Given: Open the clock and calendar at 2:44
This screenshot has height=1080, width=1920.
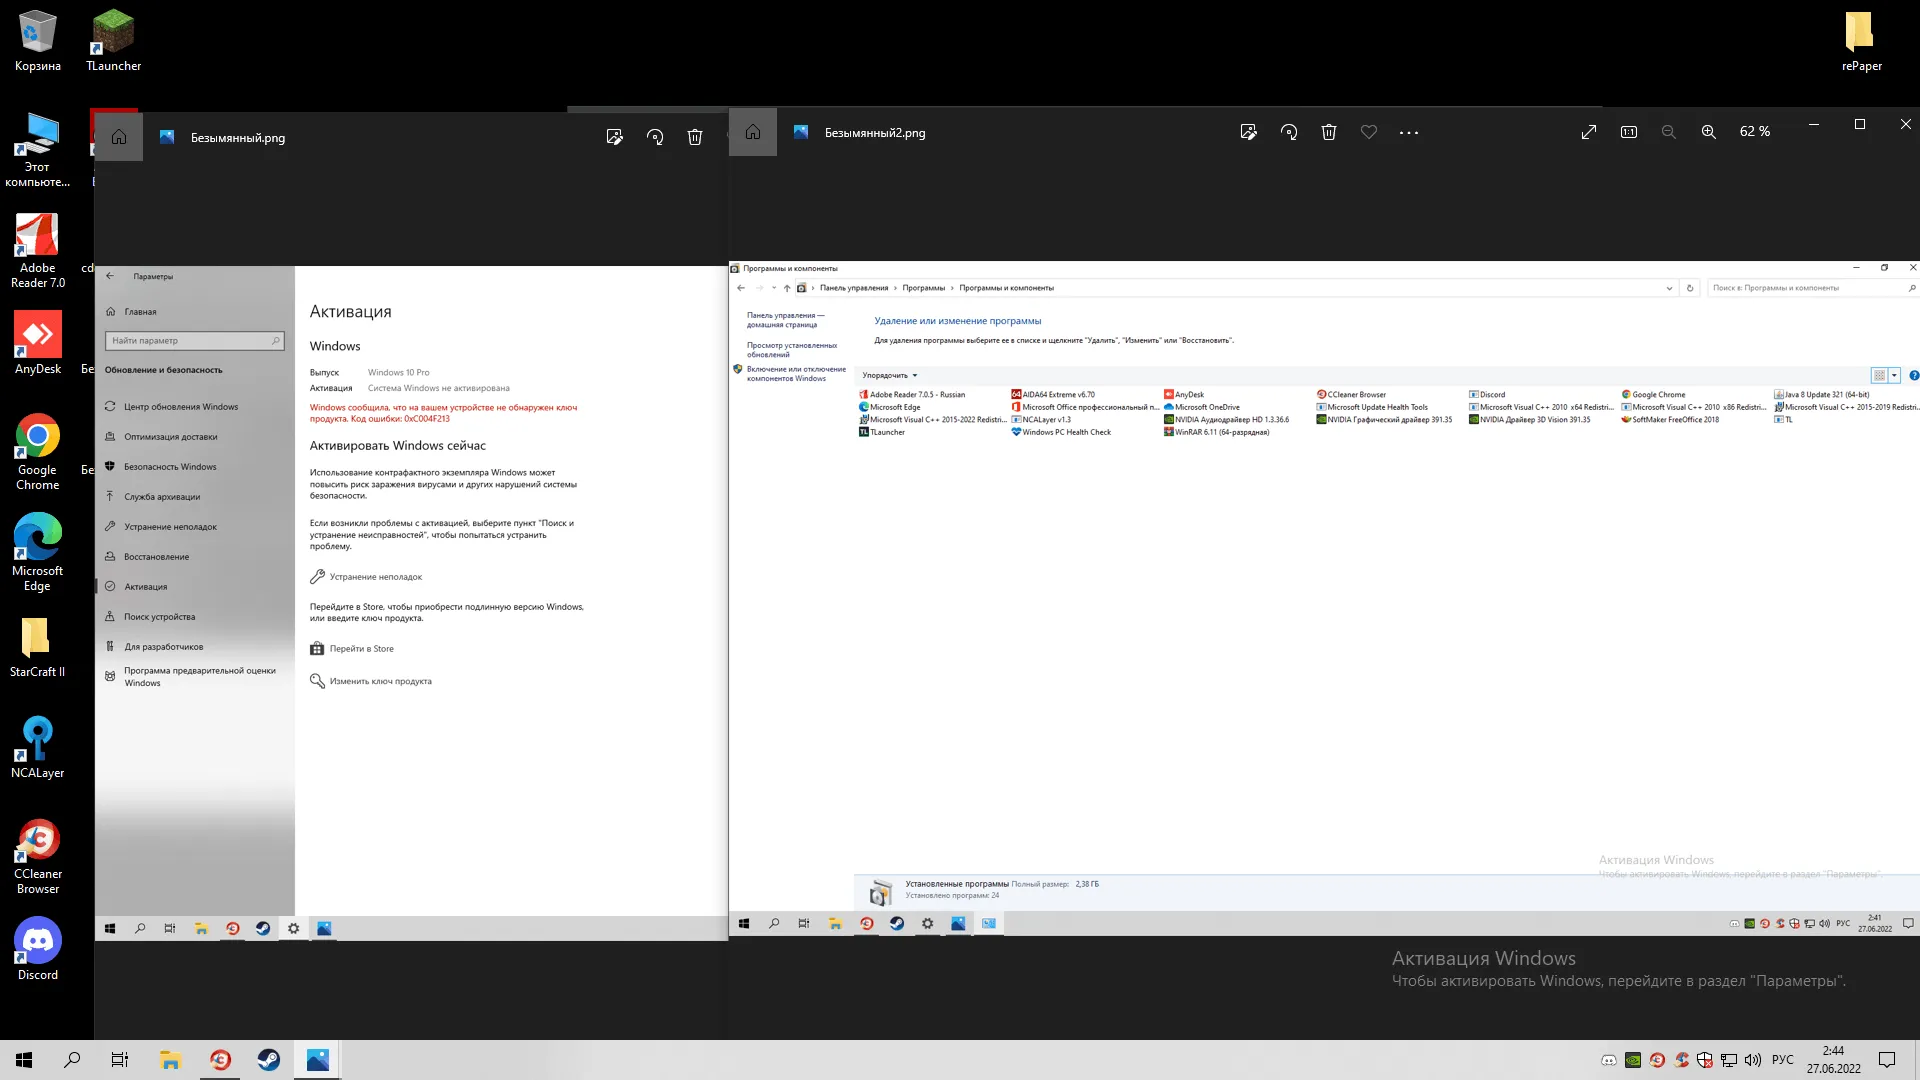Looking at the screenshot, I should click(x=1833, y=1060).
